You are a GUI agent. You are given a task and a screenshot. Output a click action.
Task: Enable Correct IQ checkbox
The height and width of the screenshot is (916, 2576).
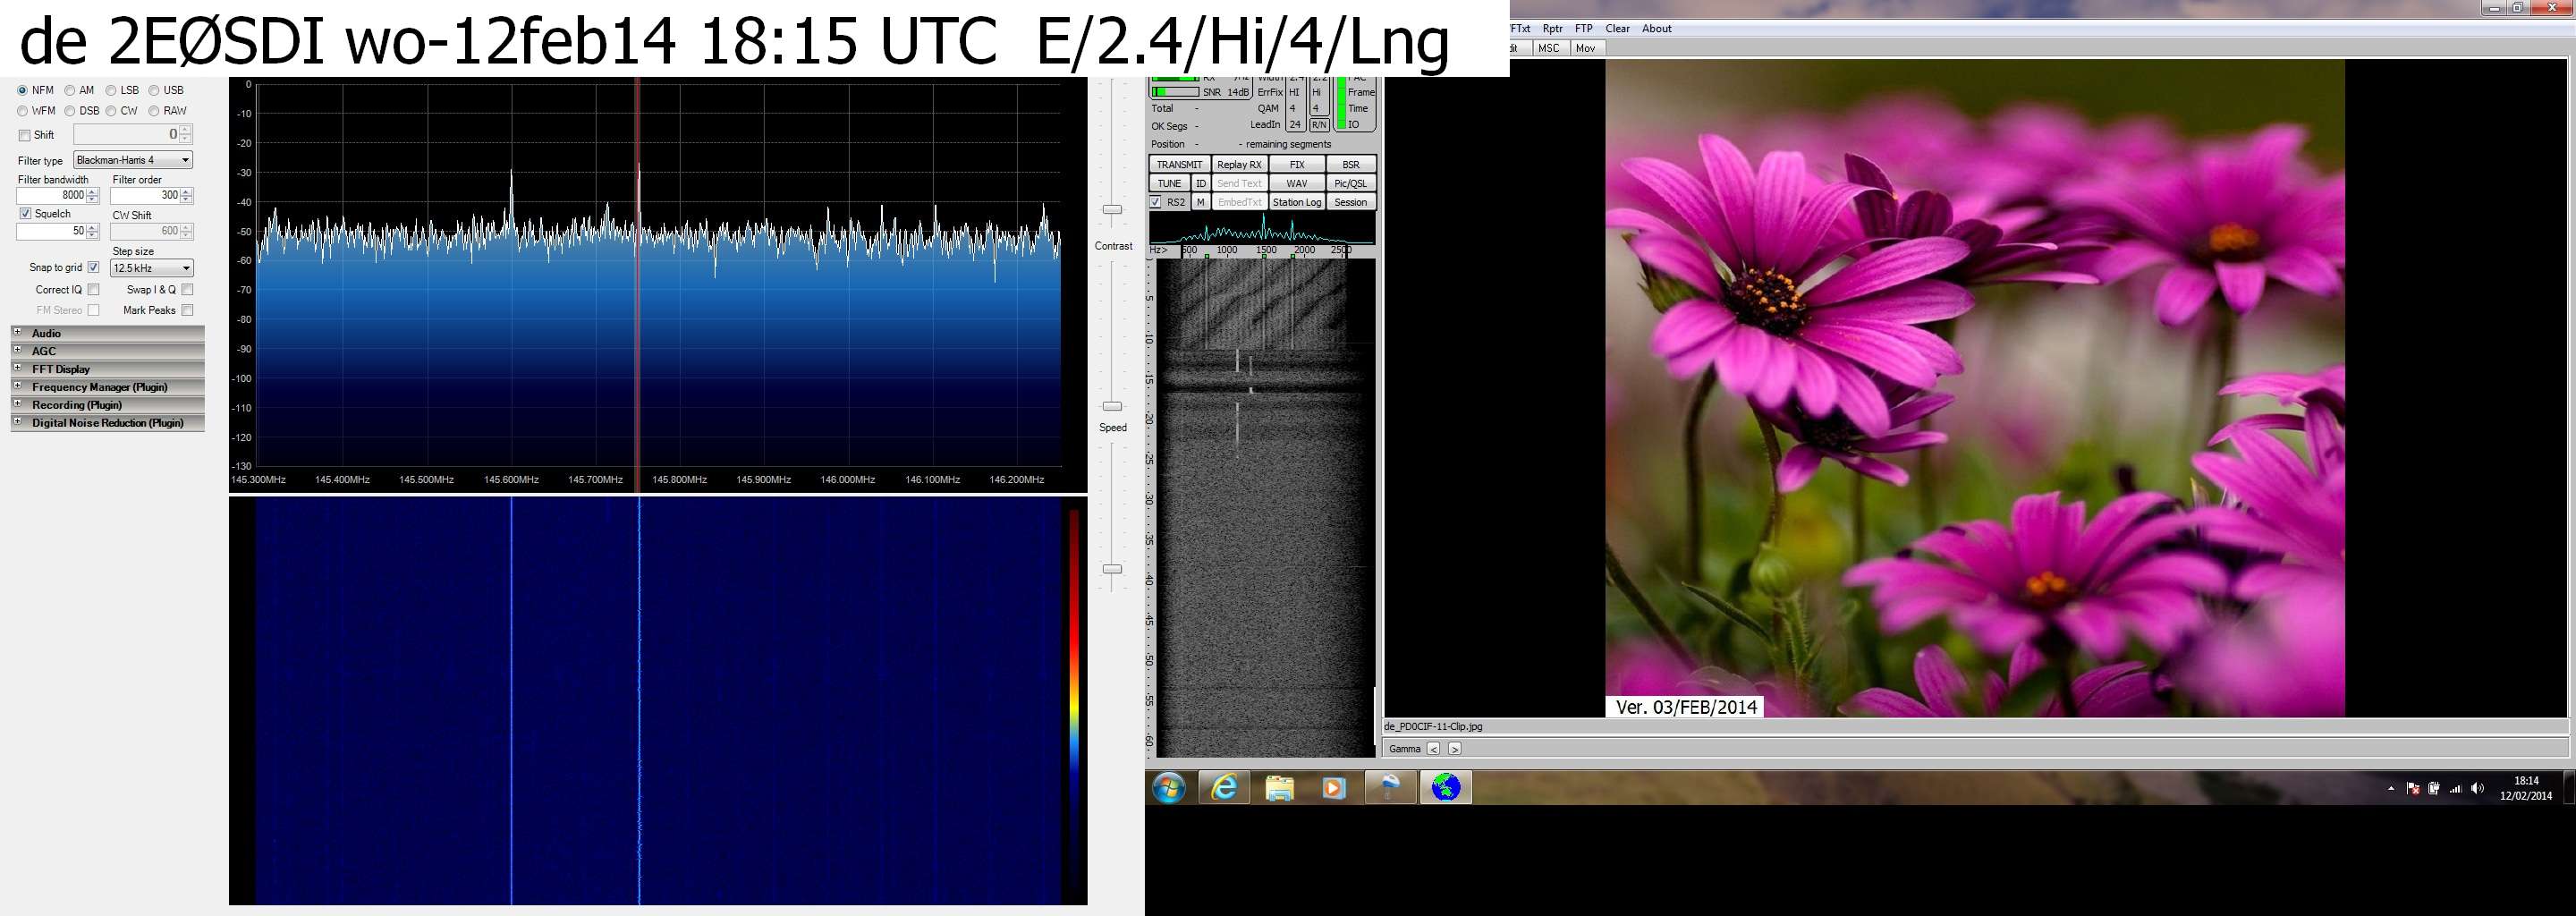tap(94, 290)
